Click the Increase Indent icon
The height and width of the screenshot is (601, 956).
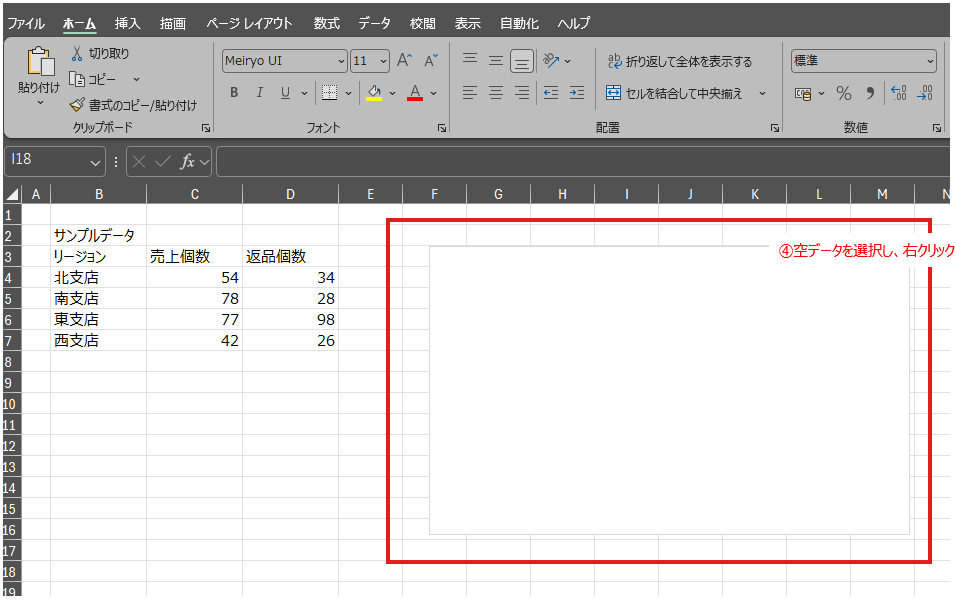point(576,93)
